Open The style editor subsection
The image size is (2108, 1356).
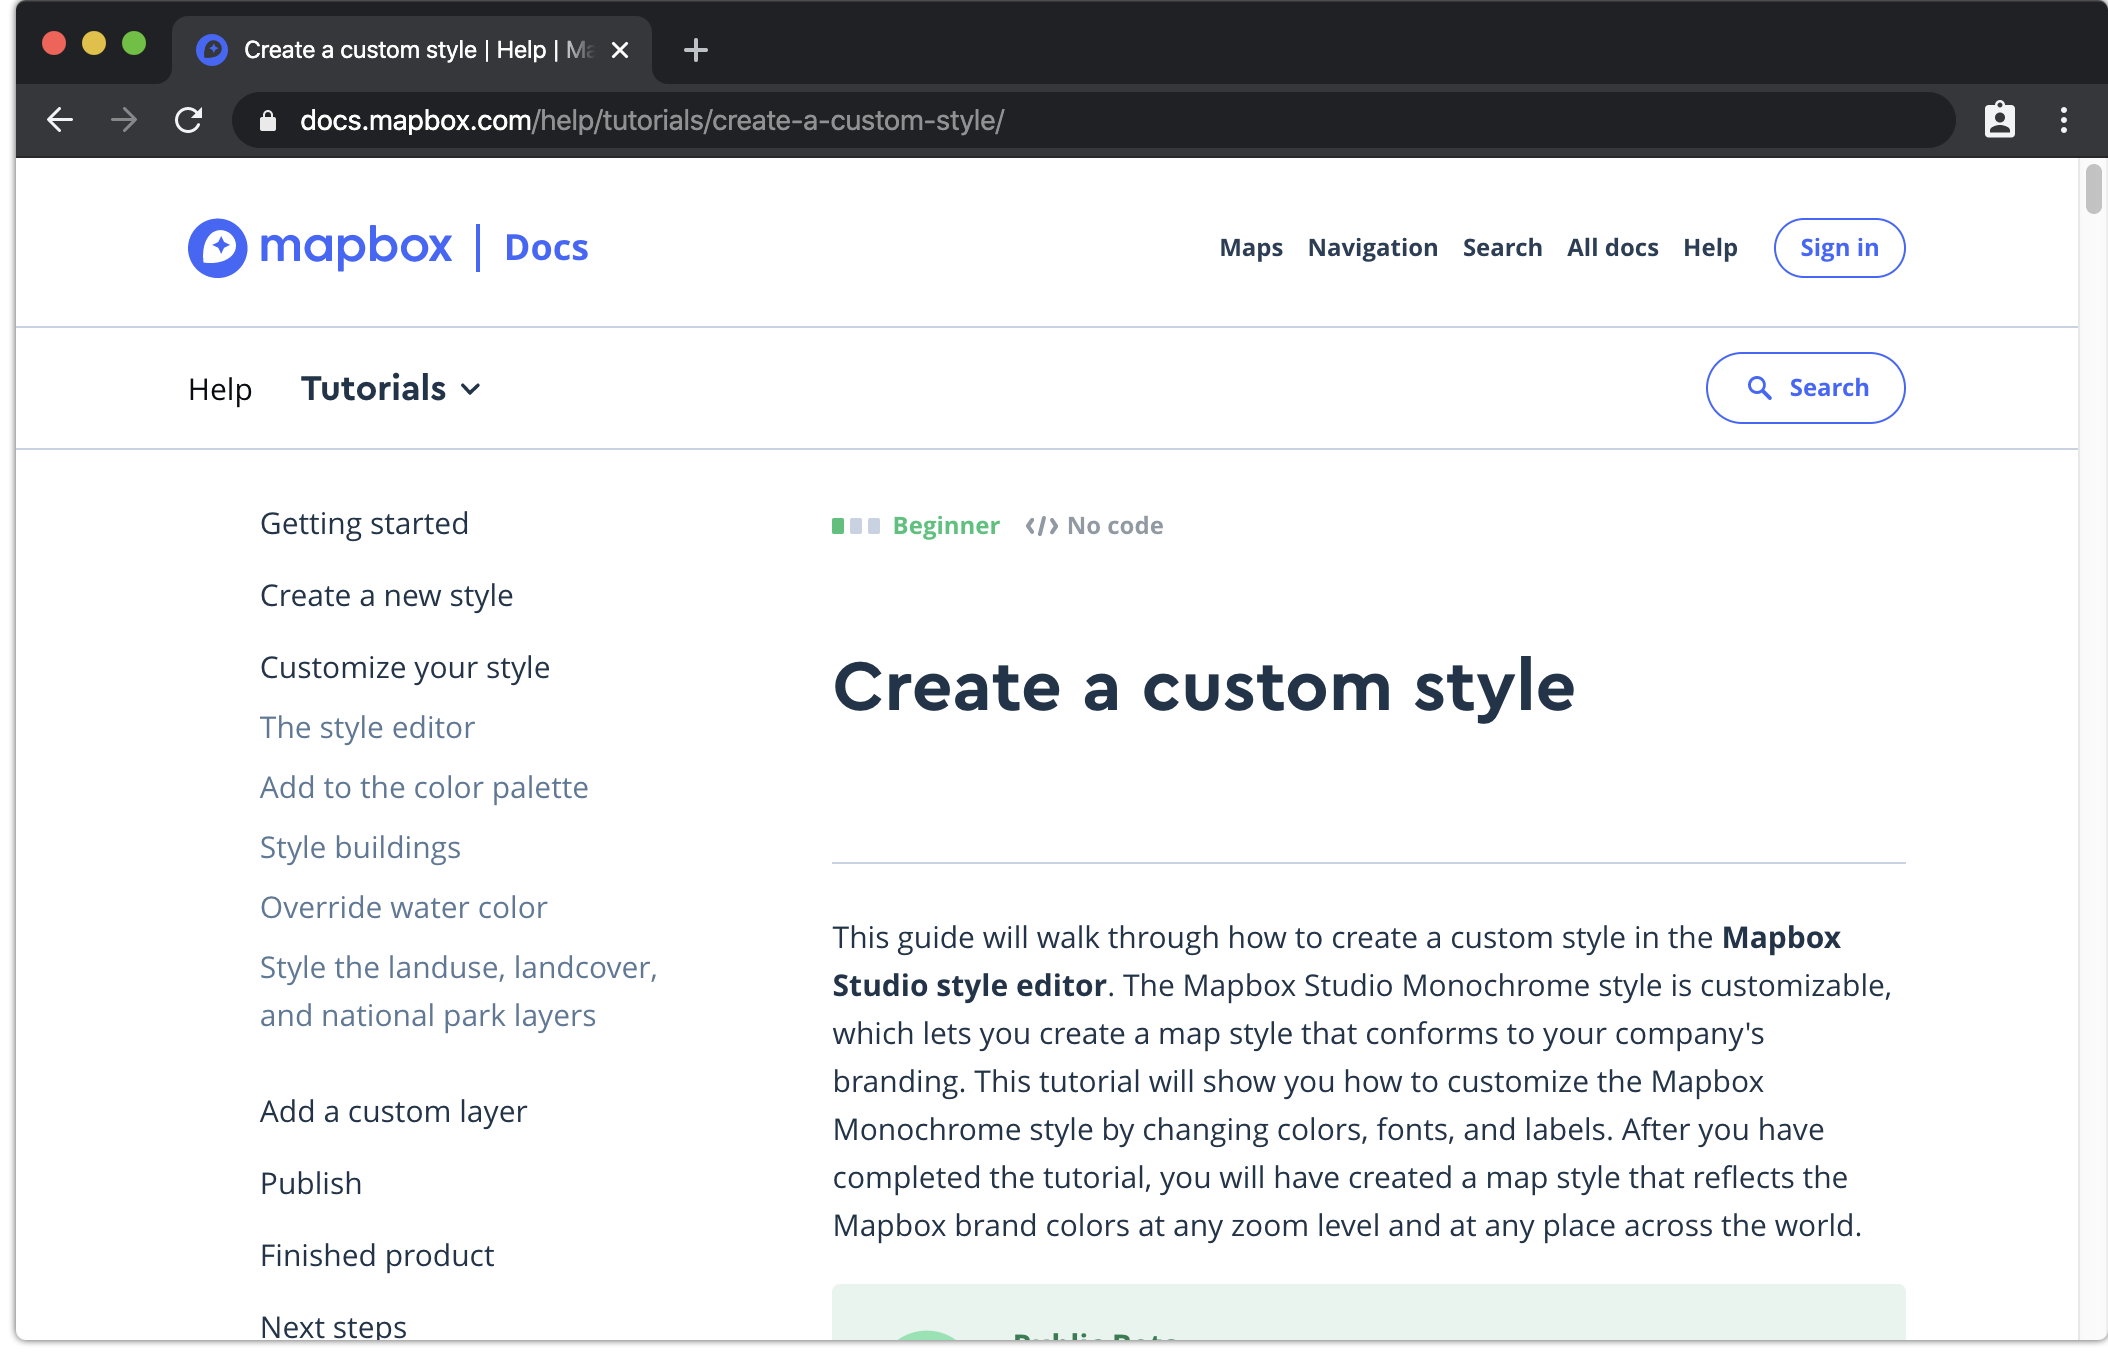pyautogui.click(x=367, y=727)
